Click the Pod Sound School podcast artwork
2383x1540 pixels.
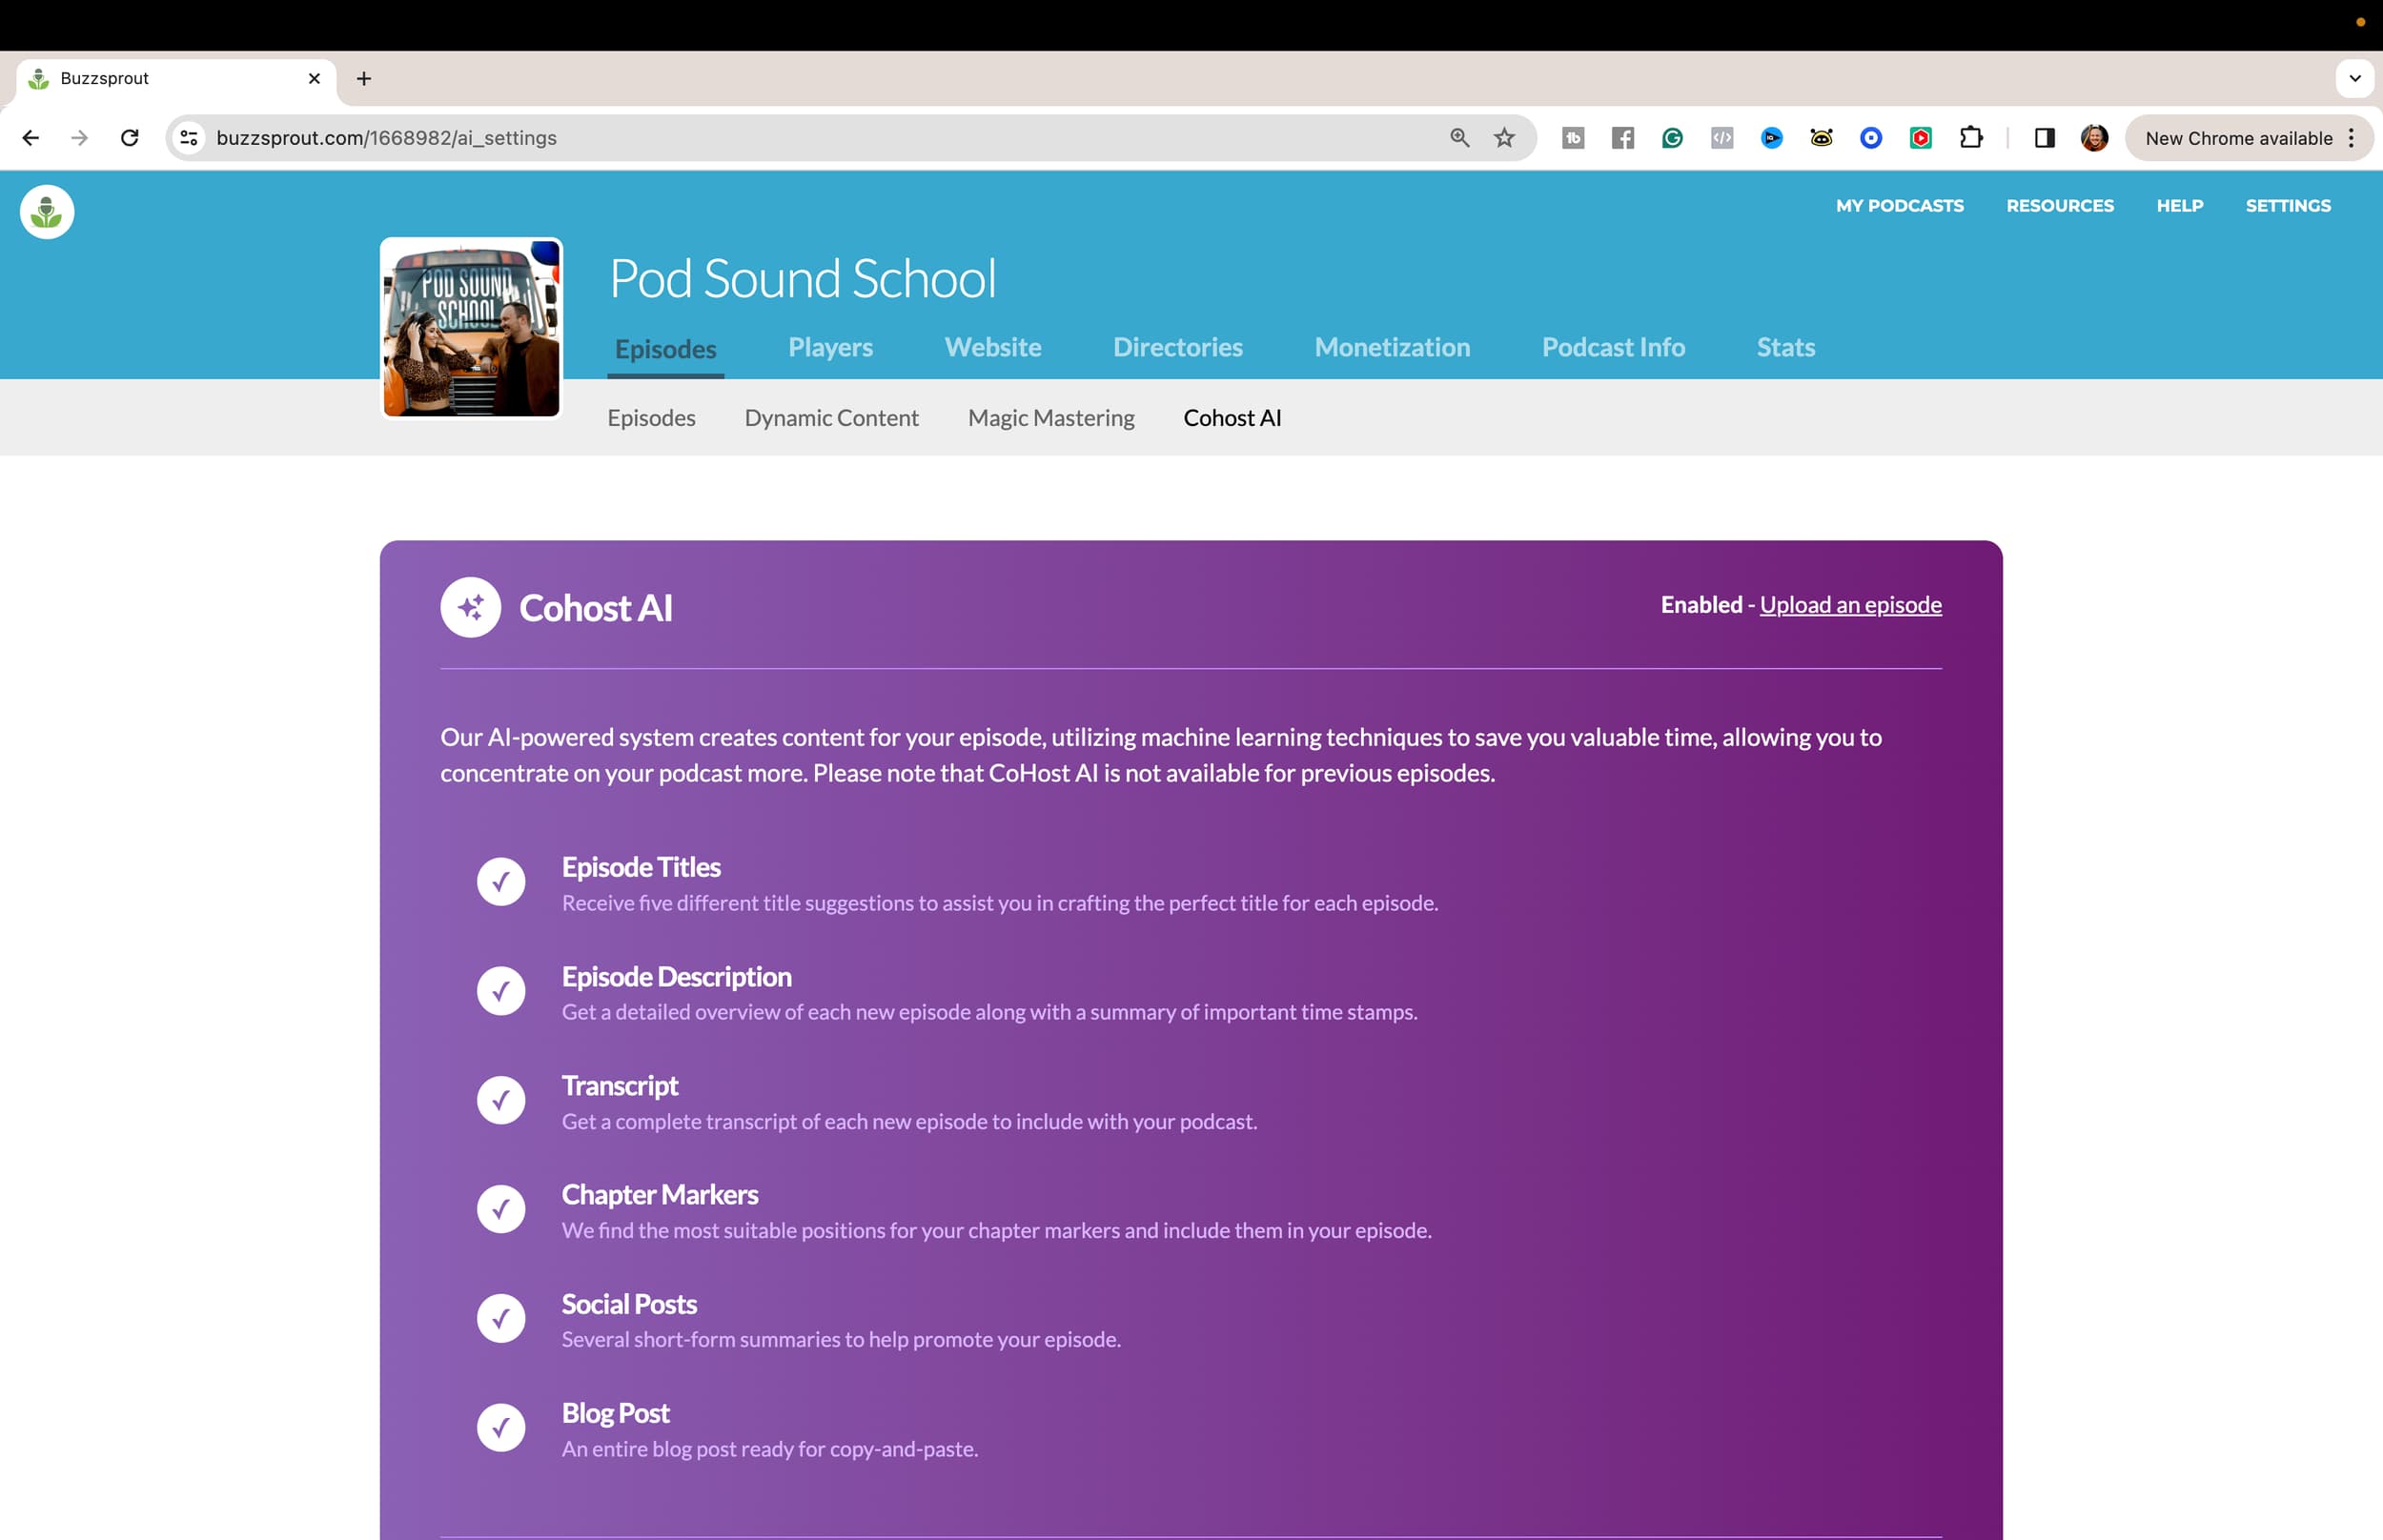pyautogui.click(x=471, y=327)
